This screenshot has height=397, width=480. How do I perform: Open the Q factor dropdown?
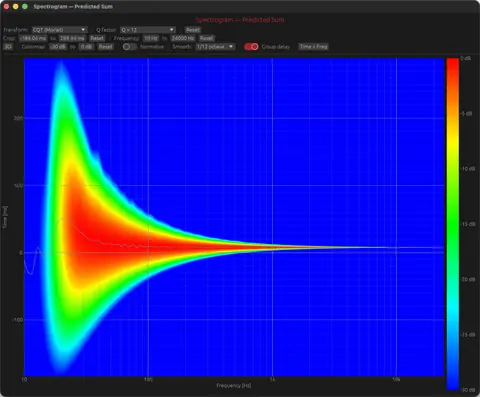pos(148,30)
